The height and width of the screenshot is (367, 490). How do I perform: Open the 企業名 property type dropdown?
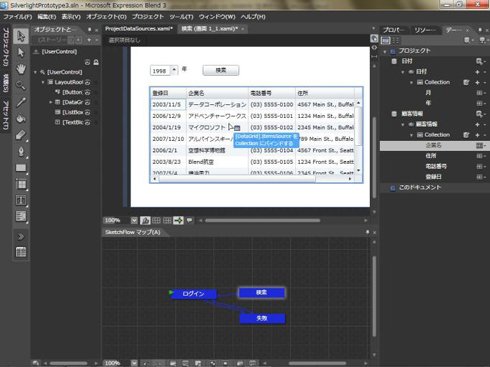[480, 145]
